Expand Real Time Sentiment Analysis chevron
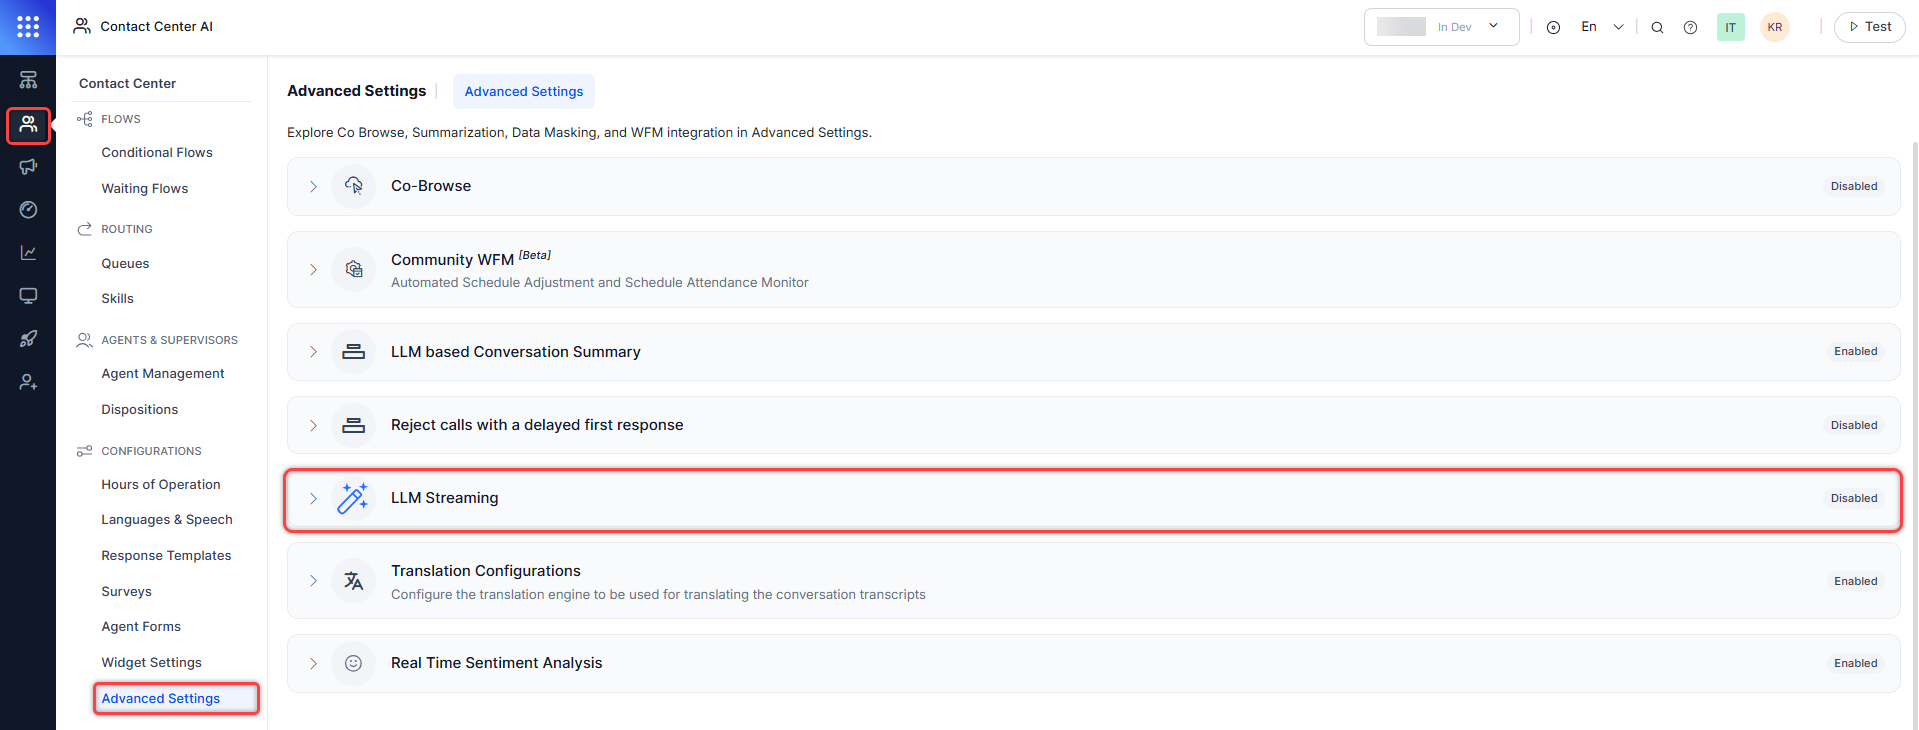1919x730 pixels. click(x=313, y=663)
